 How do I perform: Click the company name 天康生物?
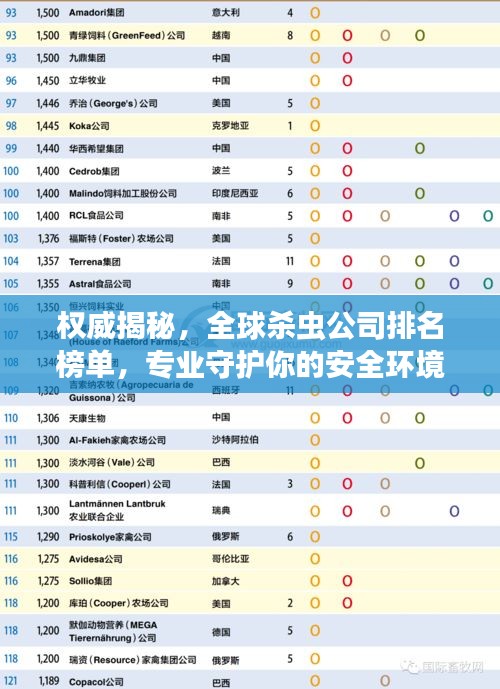(x=87, y=418)
